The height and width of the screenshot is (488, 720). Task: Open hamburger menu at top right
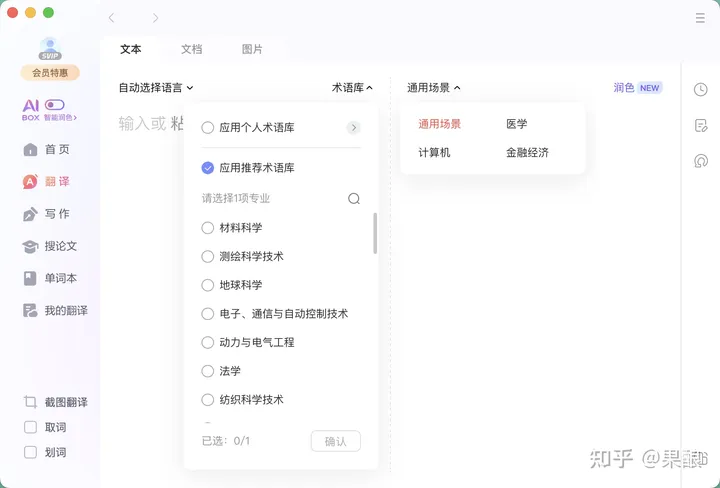[x=700, y=18]
